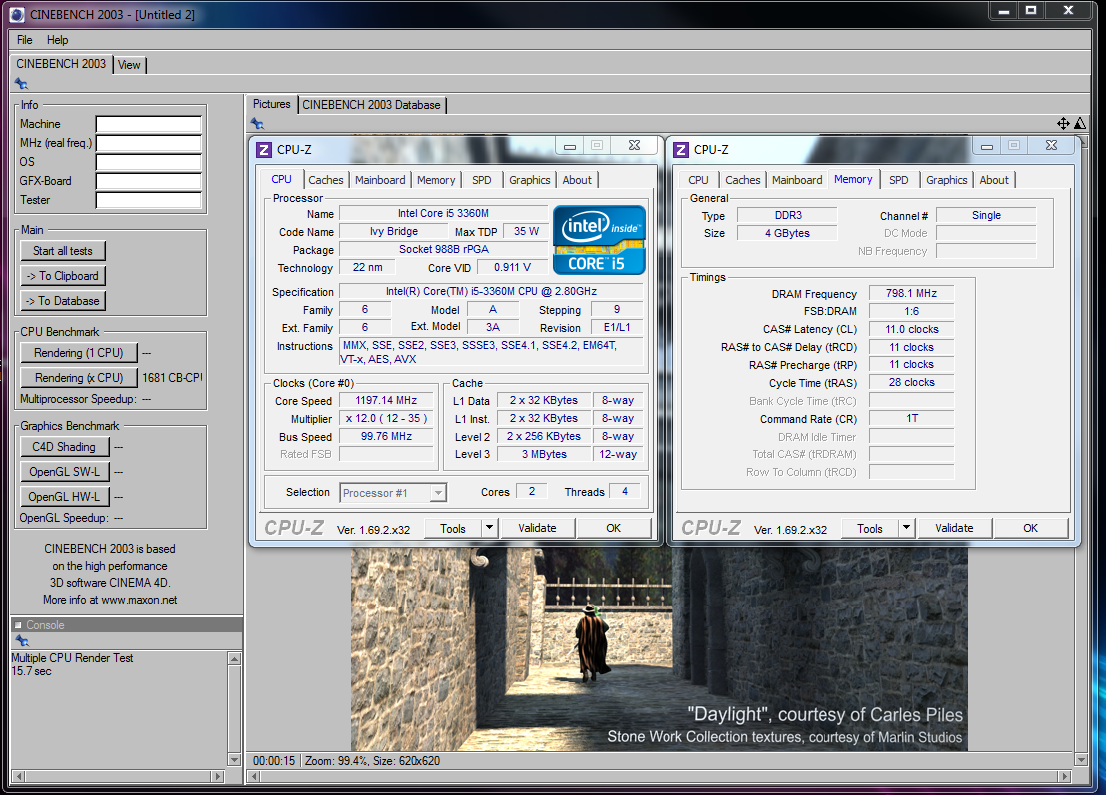The width and height of the screenshot is (1106, 795).
Task: Click Validate in left CPU-Z window
Action: click(x=537, y=528)
